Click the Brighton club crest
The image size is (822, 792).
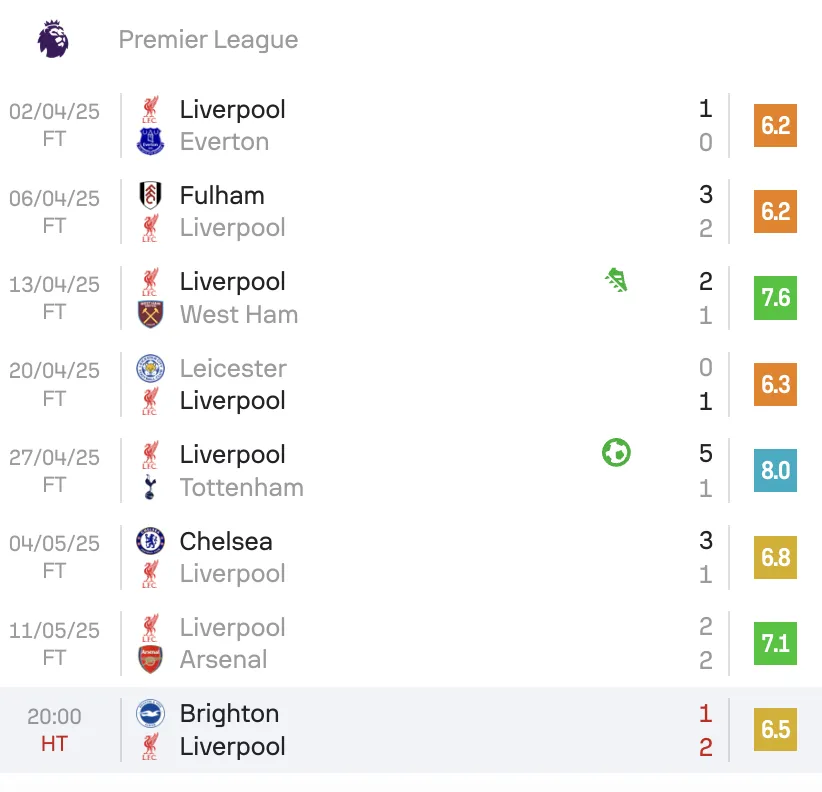point(150,713)
